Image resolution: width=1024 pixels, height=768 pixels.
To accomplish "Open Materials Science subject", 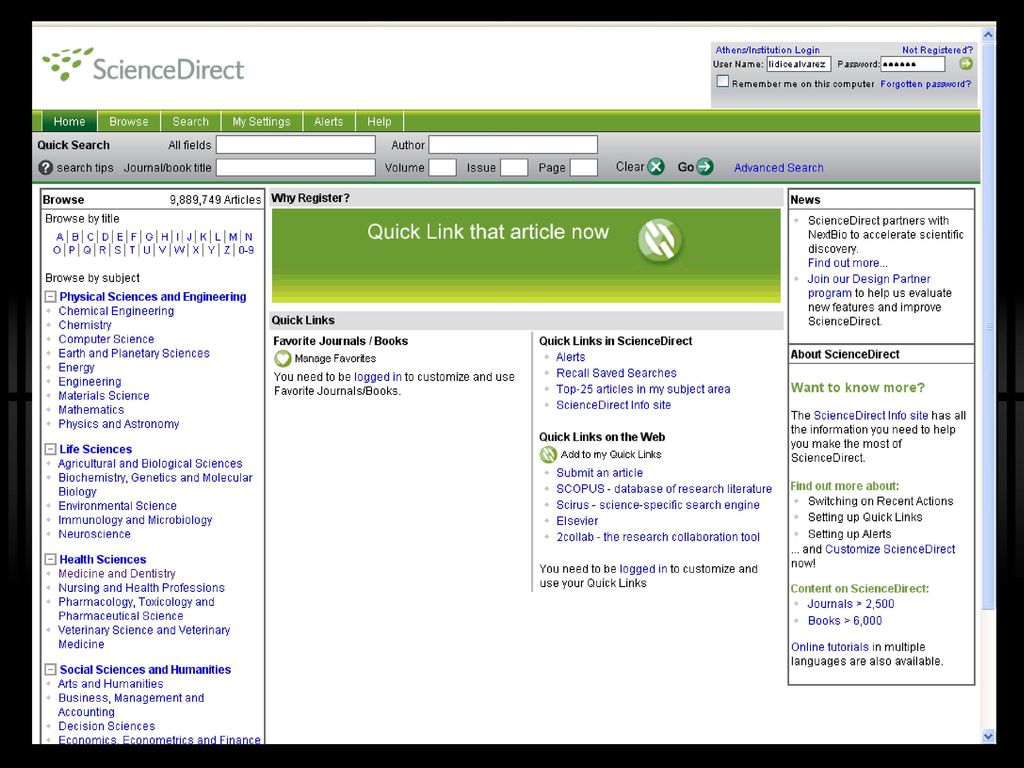I will (x=104, y=396).
